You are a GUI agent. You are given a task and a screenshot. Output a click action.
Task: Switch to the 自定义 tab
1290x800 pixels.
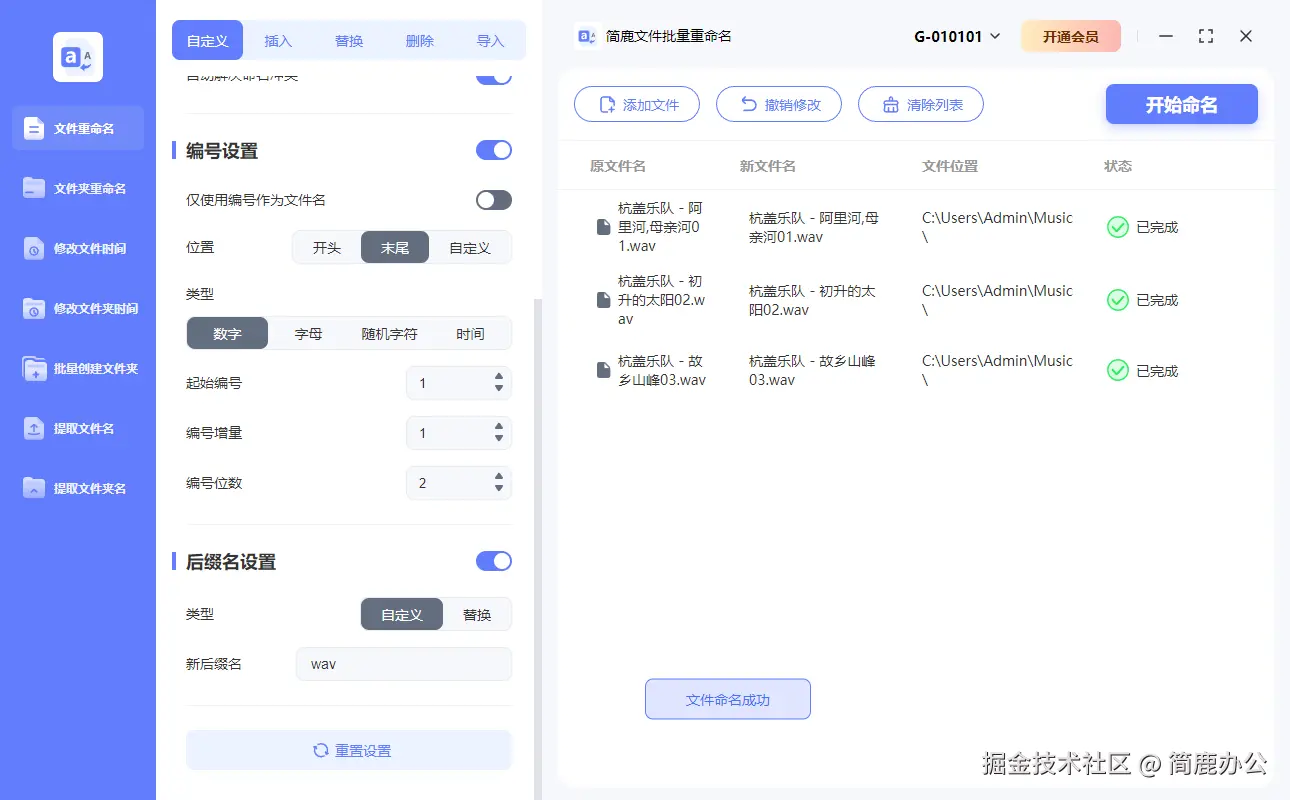tap(208, 41)
